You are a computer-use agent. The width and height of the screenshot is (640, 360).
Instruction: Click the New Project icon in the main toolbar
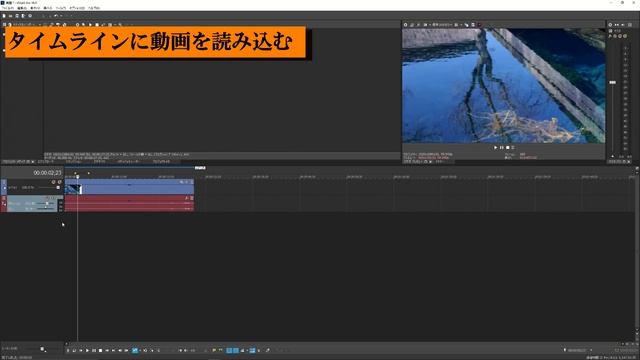[x=4, y=16]
